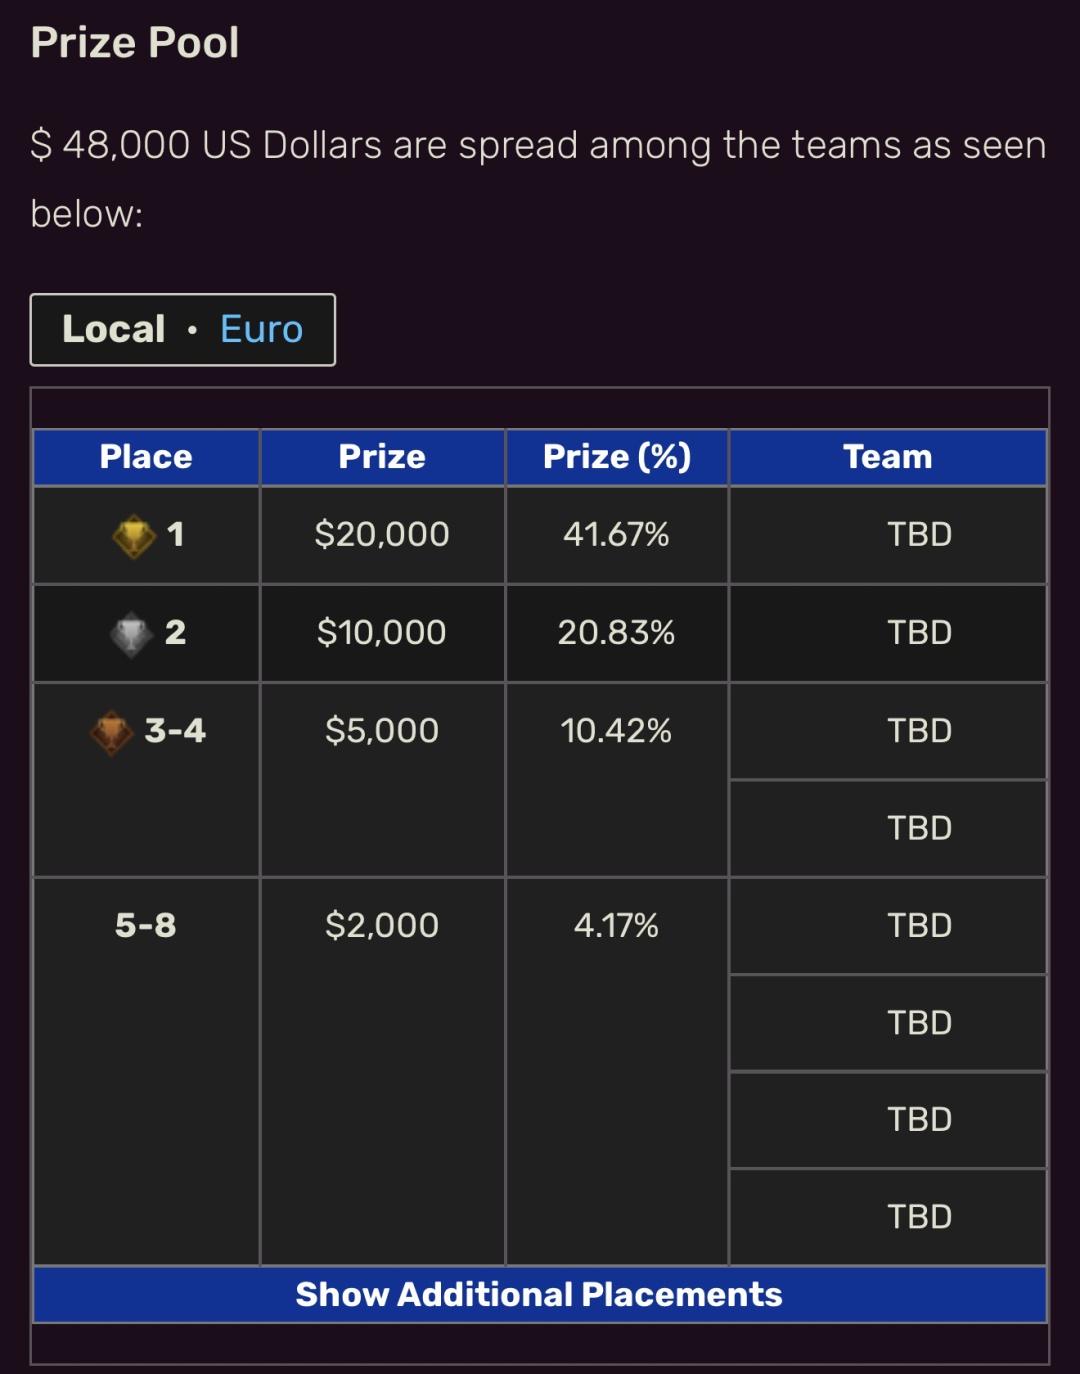Click the 10.42% percentage cell
This screenshot has width=1080, height=1374.
(x=617, y=780)
